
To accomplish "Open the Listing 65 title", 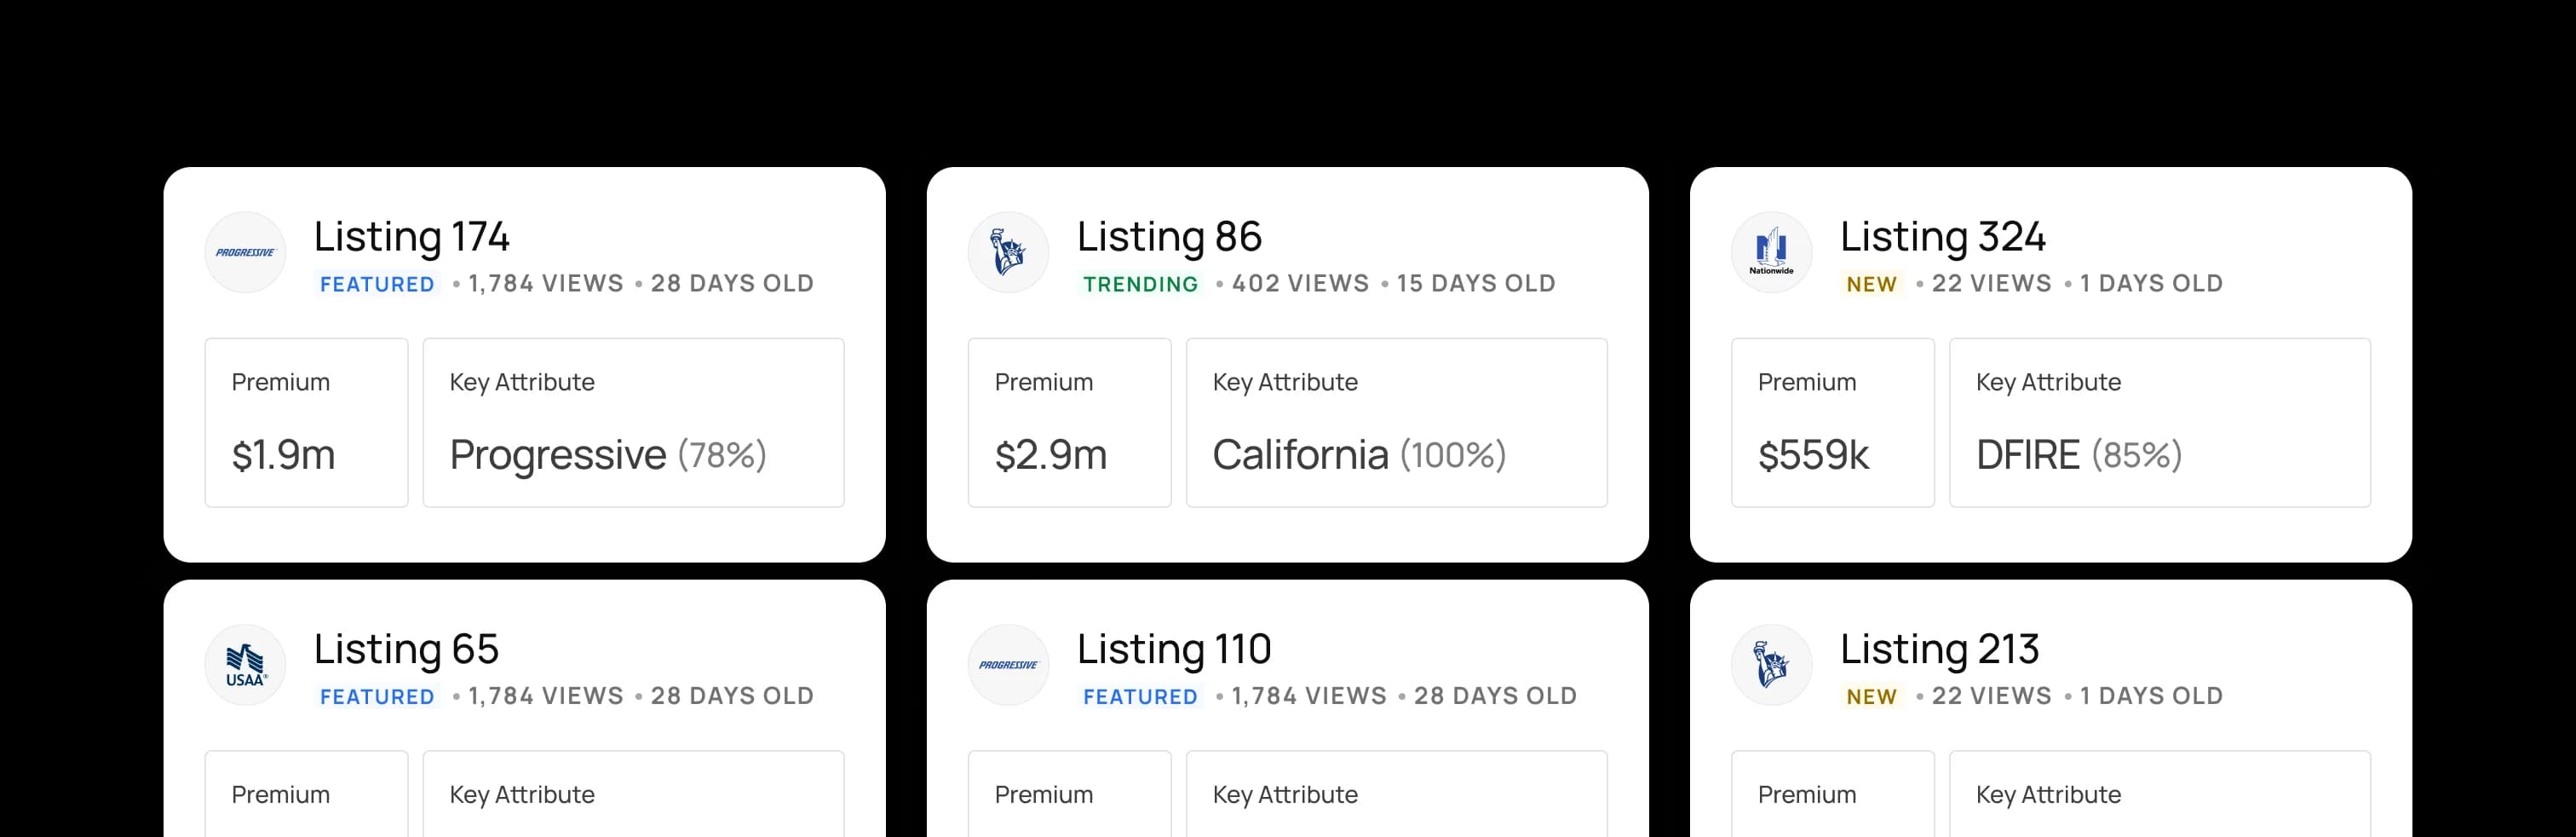I will 406,650.
